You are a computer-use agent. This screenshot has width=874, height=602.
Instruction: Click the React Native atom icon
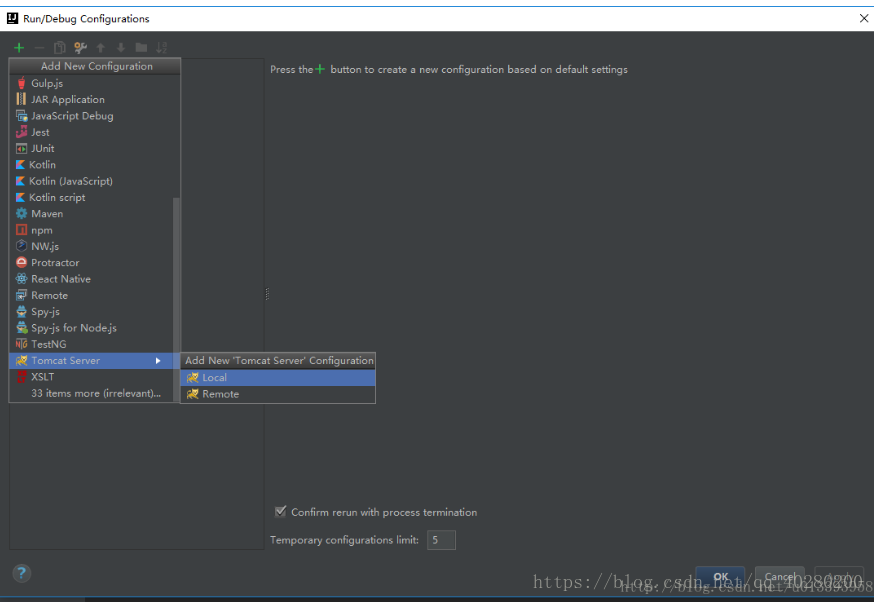[21, 279]
